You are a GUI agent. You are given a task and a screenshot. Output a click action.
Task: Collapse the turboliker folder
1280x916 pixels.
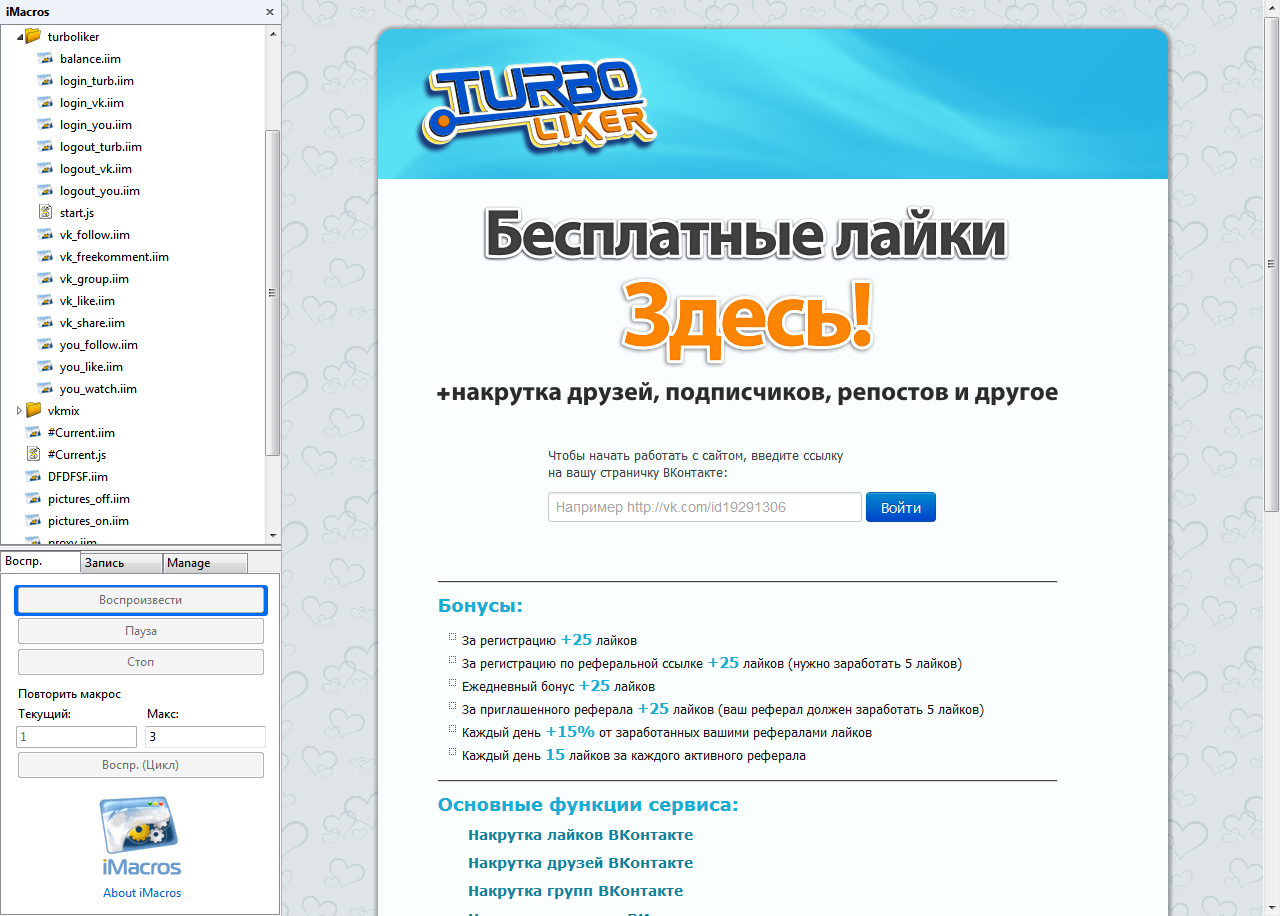point(18,36)
